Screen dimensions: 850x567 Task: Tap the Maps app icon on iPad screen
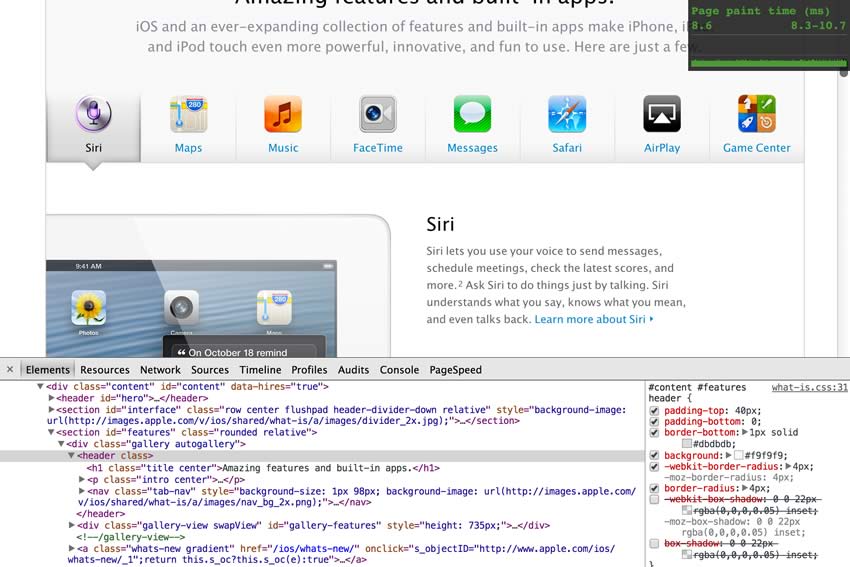(274, 308)
